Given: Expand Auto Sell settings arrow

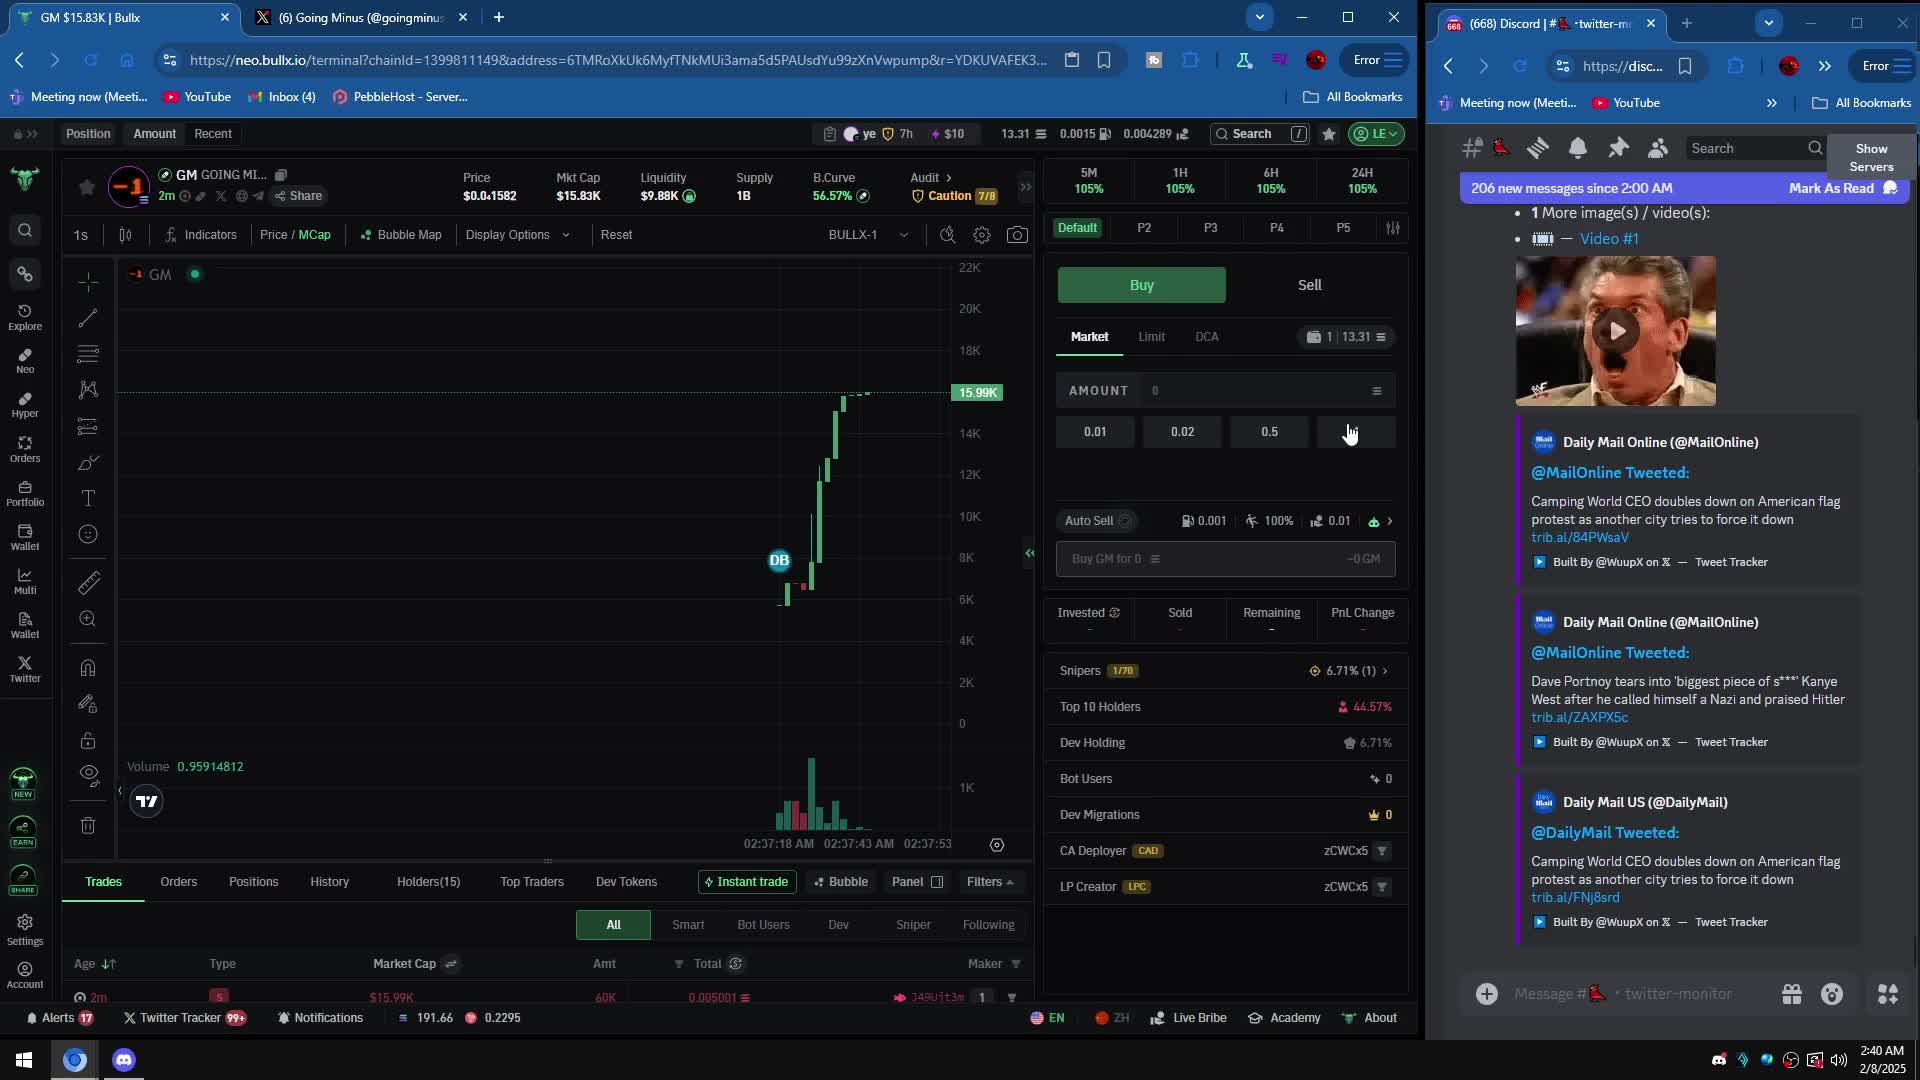Looking at the screenshot, I should (1389, 521).
